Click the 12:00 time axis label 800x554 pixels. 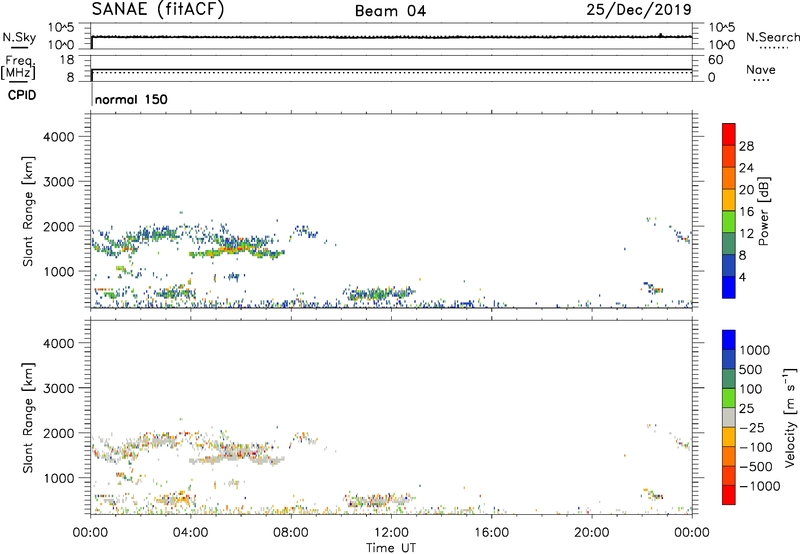point(391,532)
